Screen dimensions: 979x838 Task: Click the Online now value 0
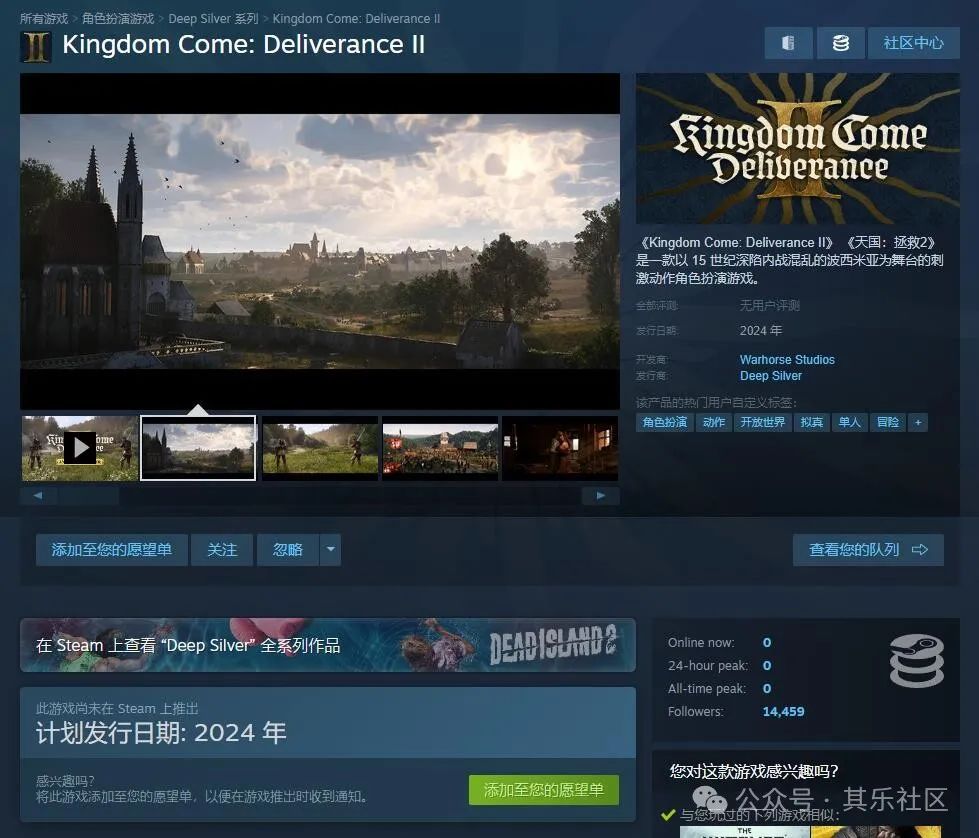click(x=767, y=643)
